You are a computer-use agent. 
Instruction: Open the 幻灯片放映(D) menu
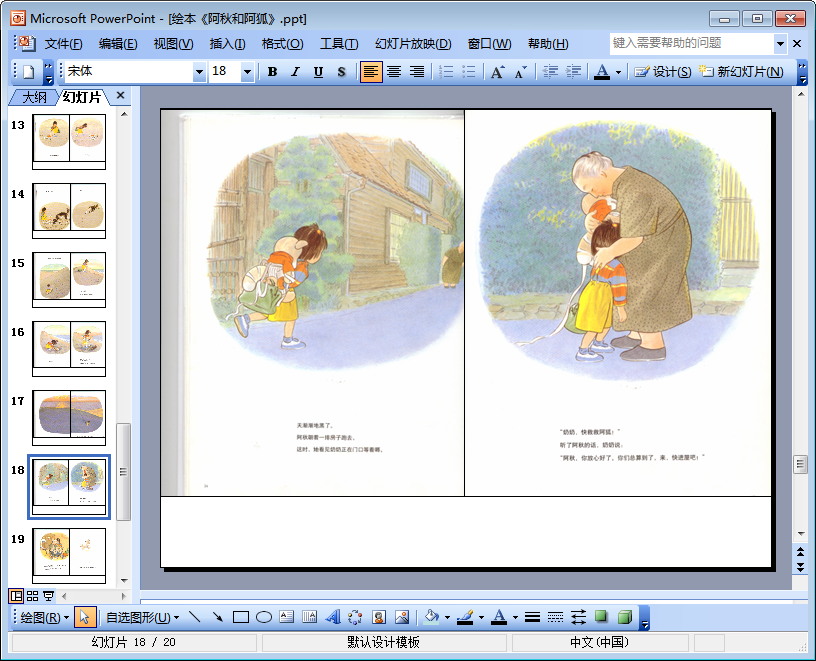click(413, 44)
